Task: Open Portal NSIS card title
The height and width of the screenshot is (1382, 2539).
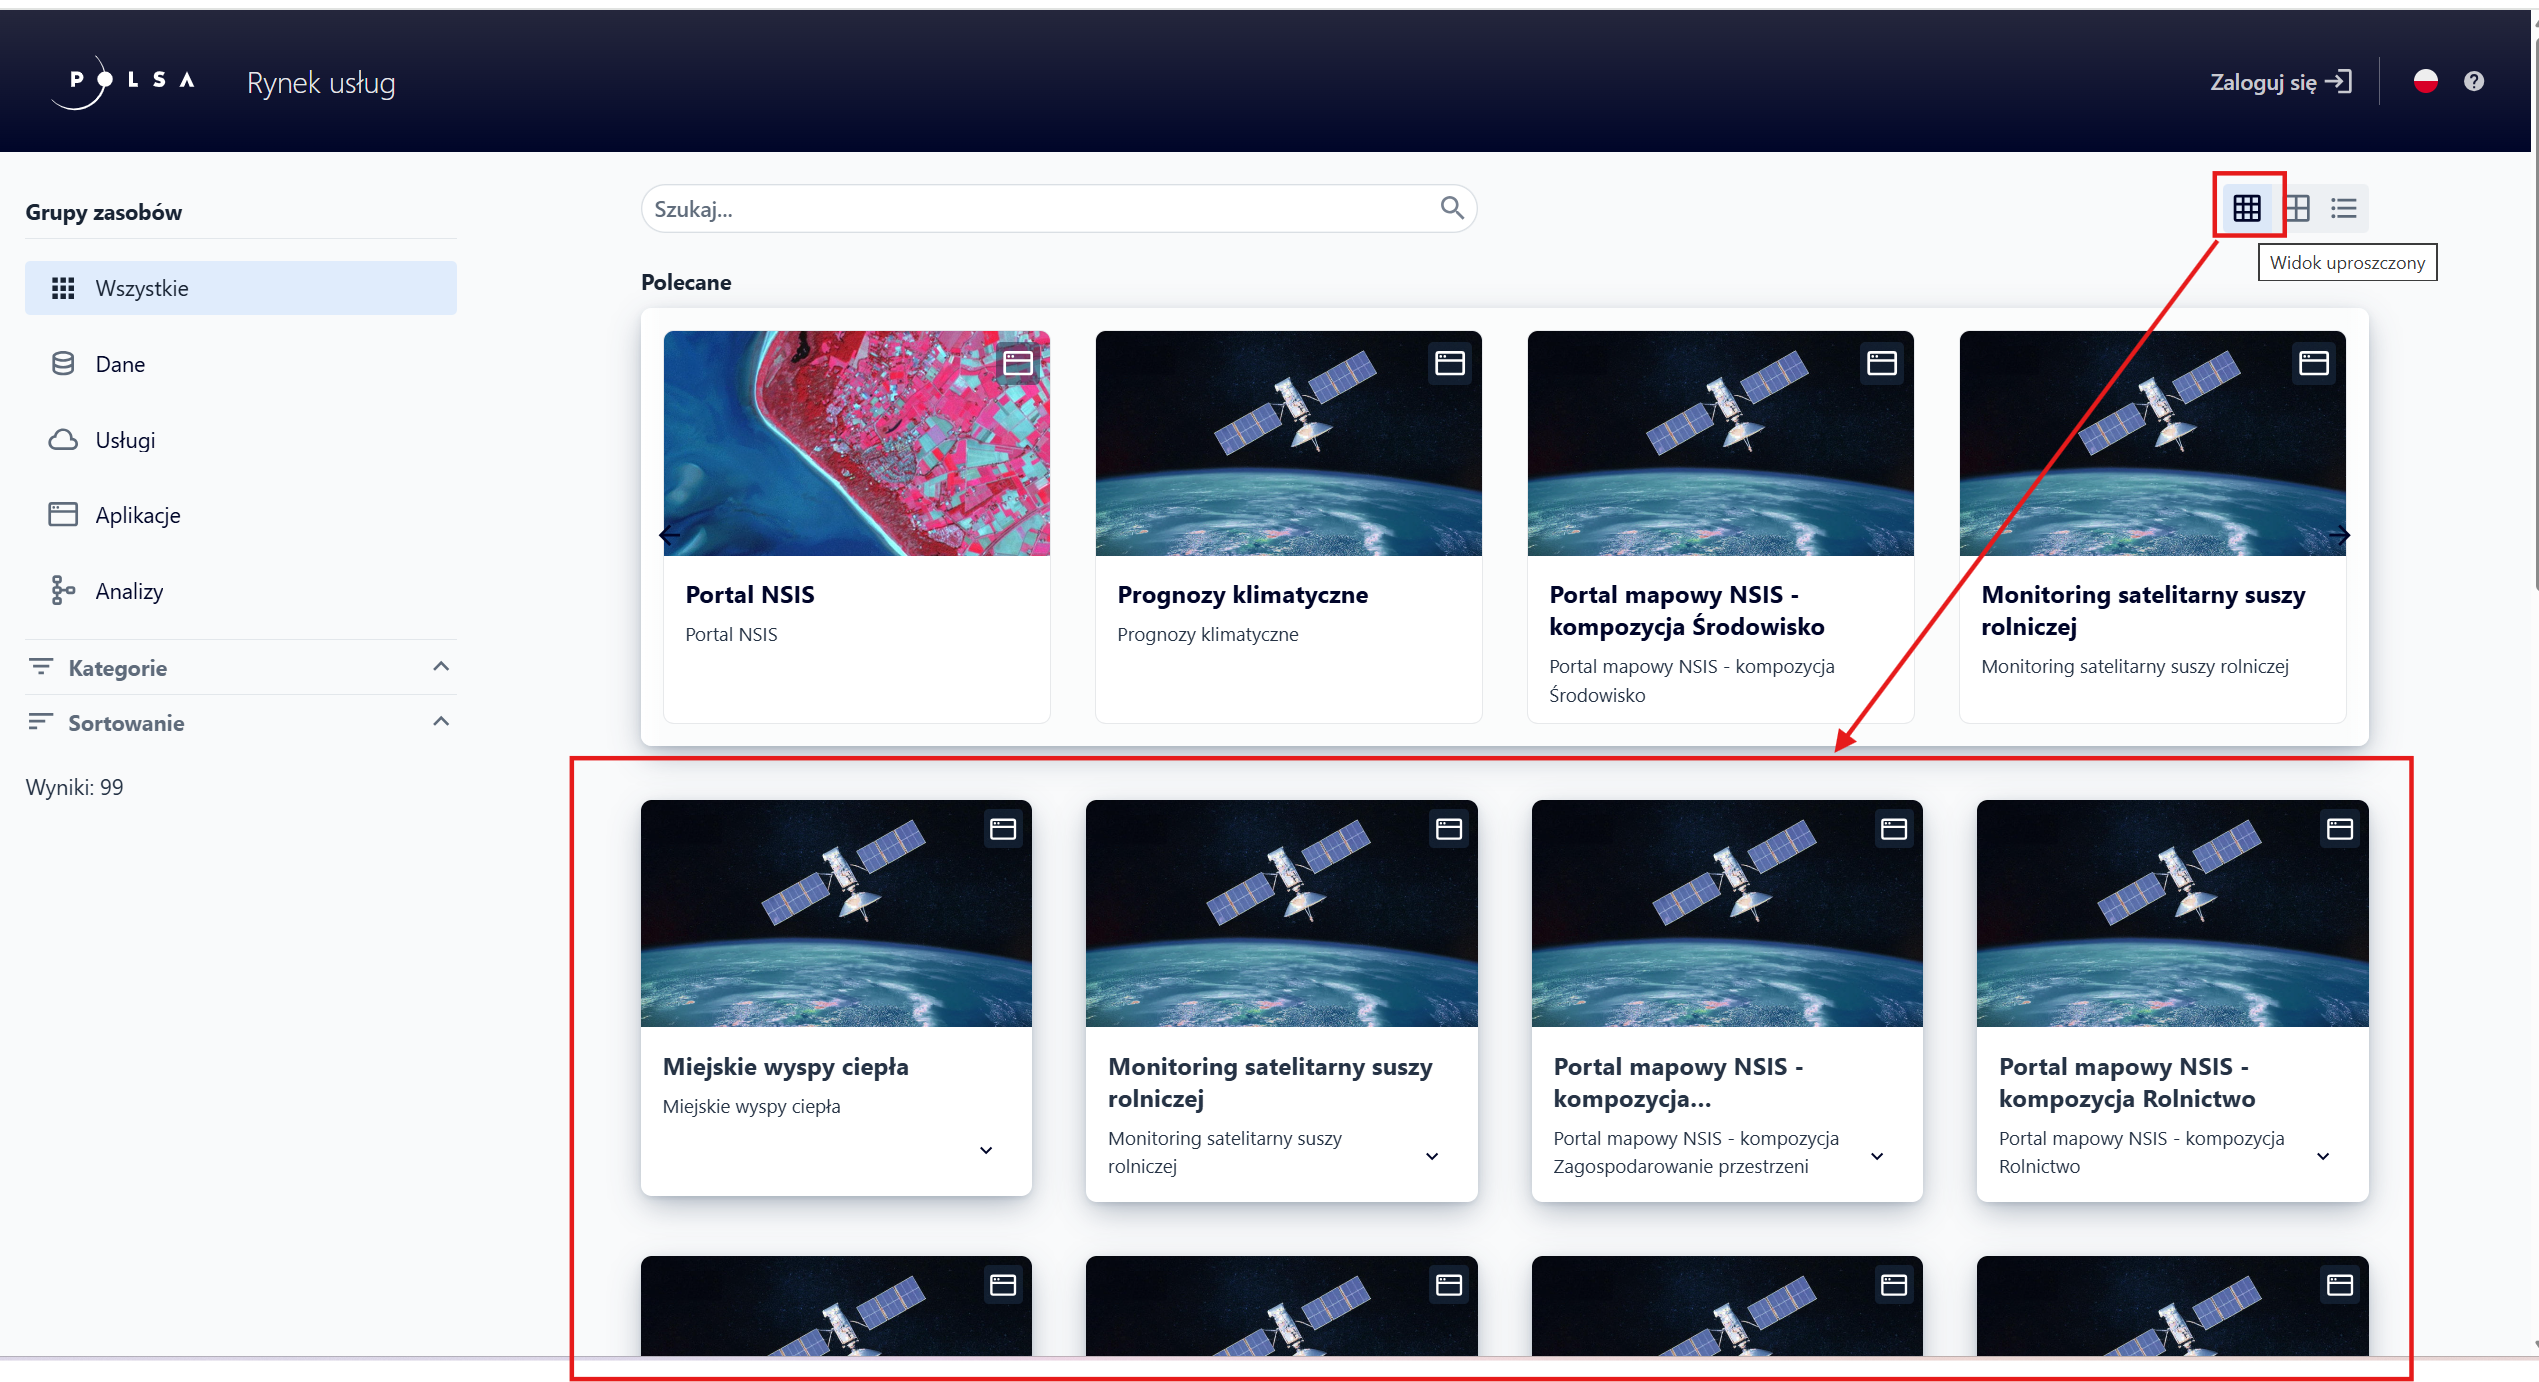Action: (x=750, y=595)
